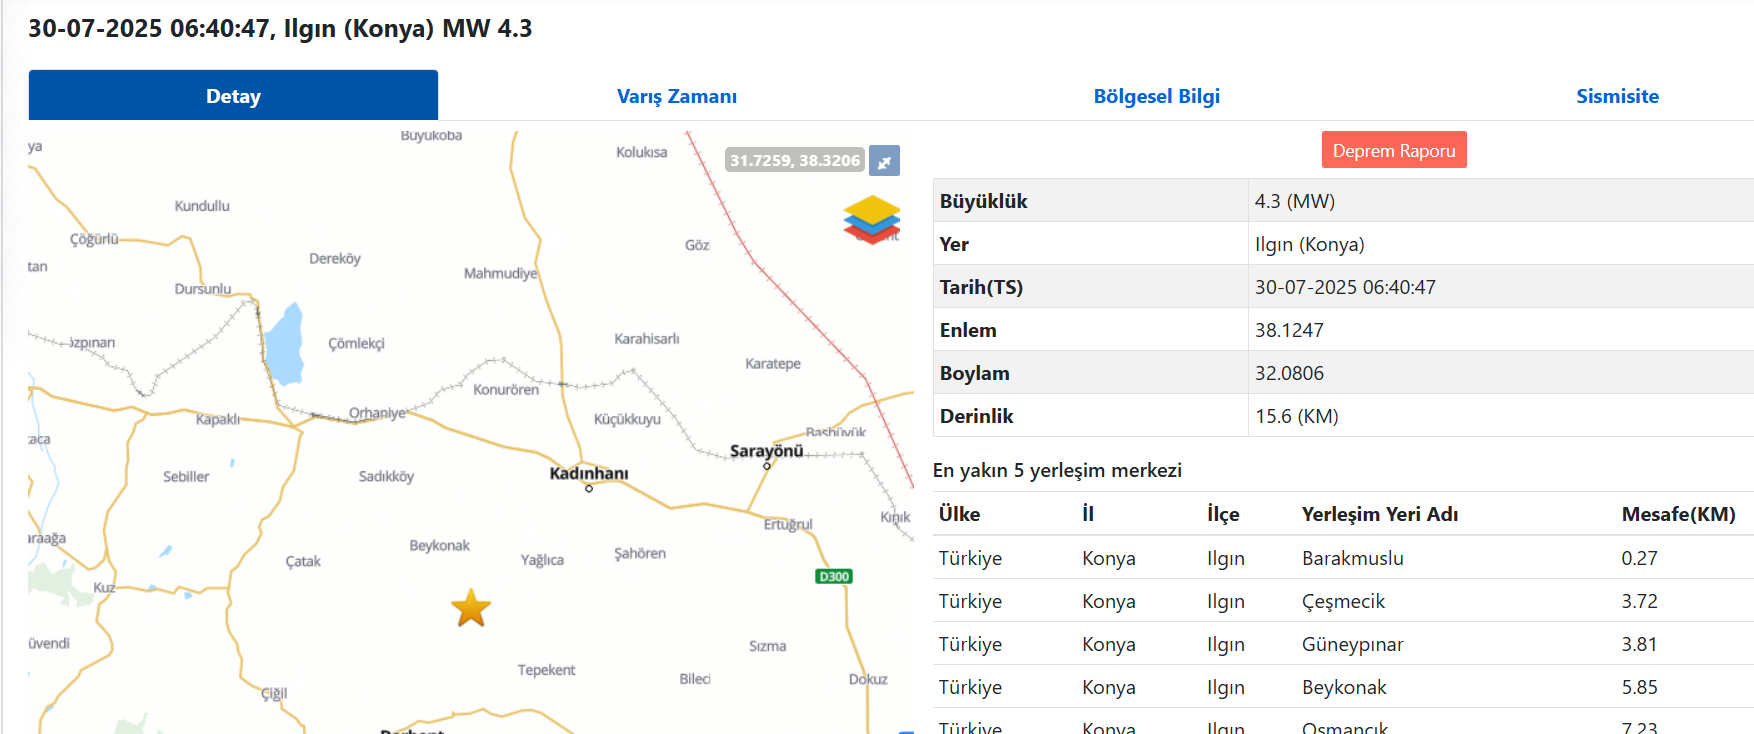Viewport: 1754px width, 734px height.
Task: Click the Şahören label on the map
Action: coord(640,553)
